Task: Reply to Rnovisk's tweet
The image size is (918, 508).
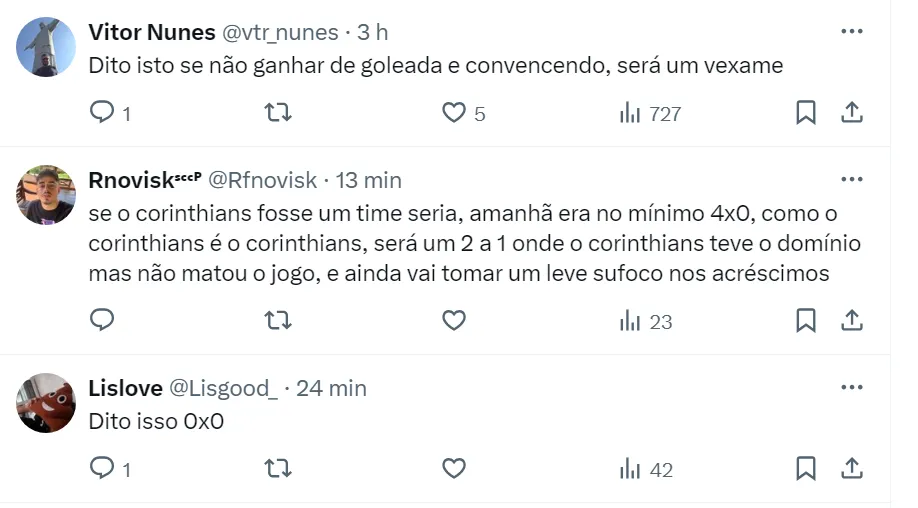Action: click(x=102, y=320)
